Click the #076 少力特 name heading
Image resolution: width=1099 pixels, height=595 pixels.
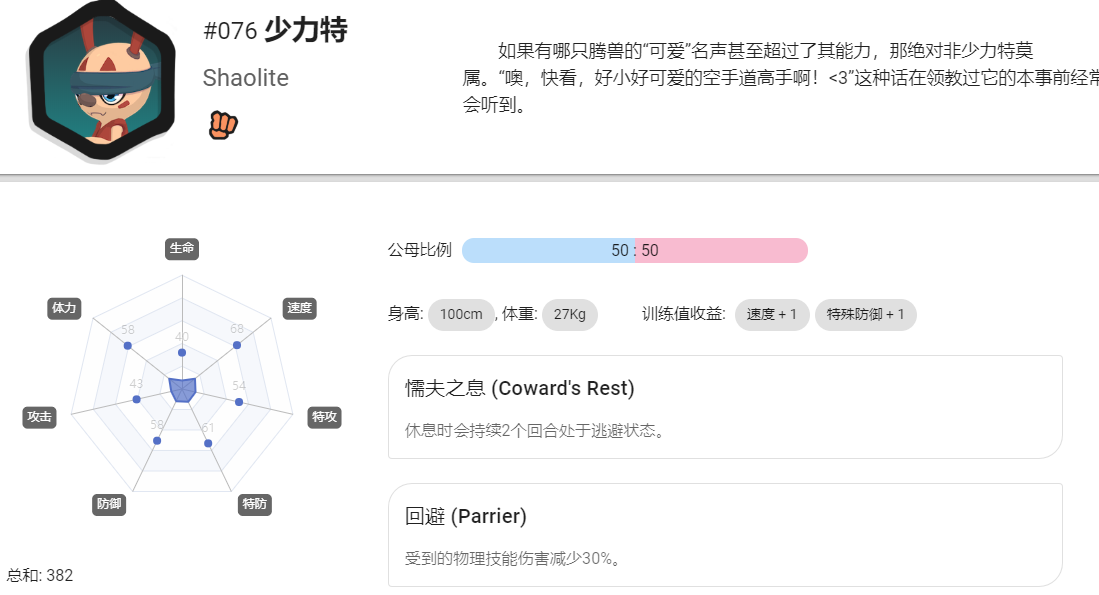pyautogui.click(x=275, y=30)
